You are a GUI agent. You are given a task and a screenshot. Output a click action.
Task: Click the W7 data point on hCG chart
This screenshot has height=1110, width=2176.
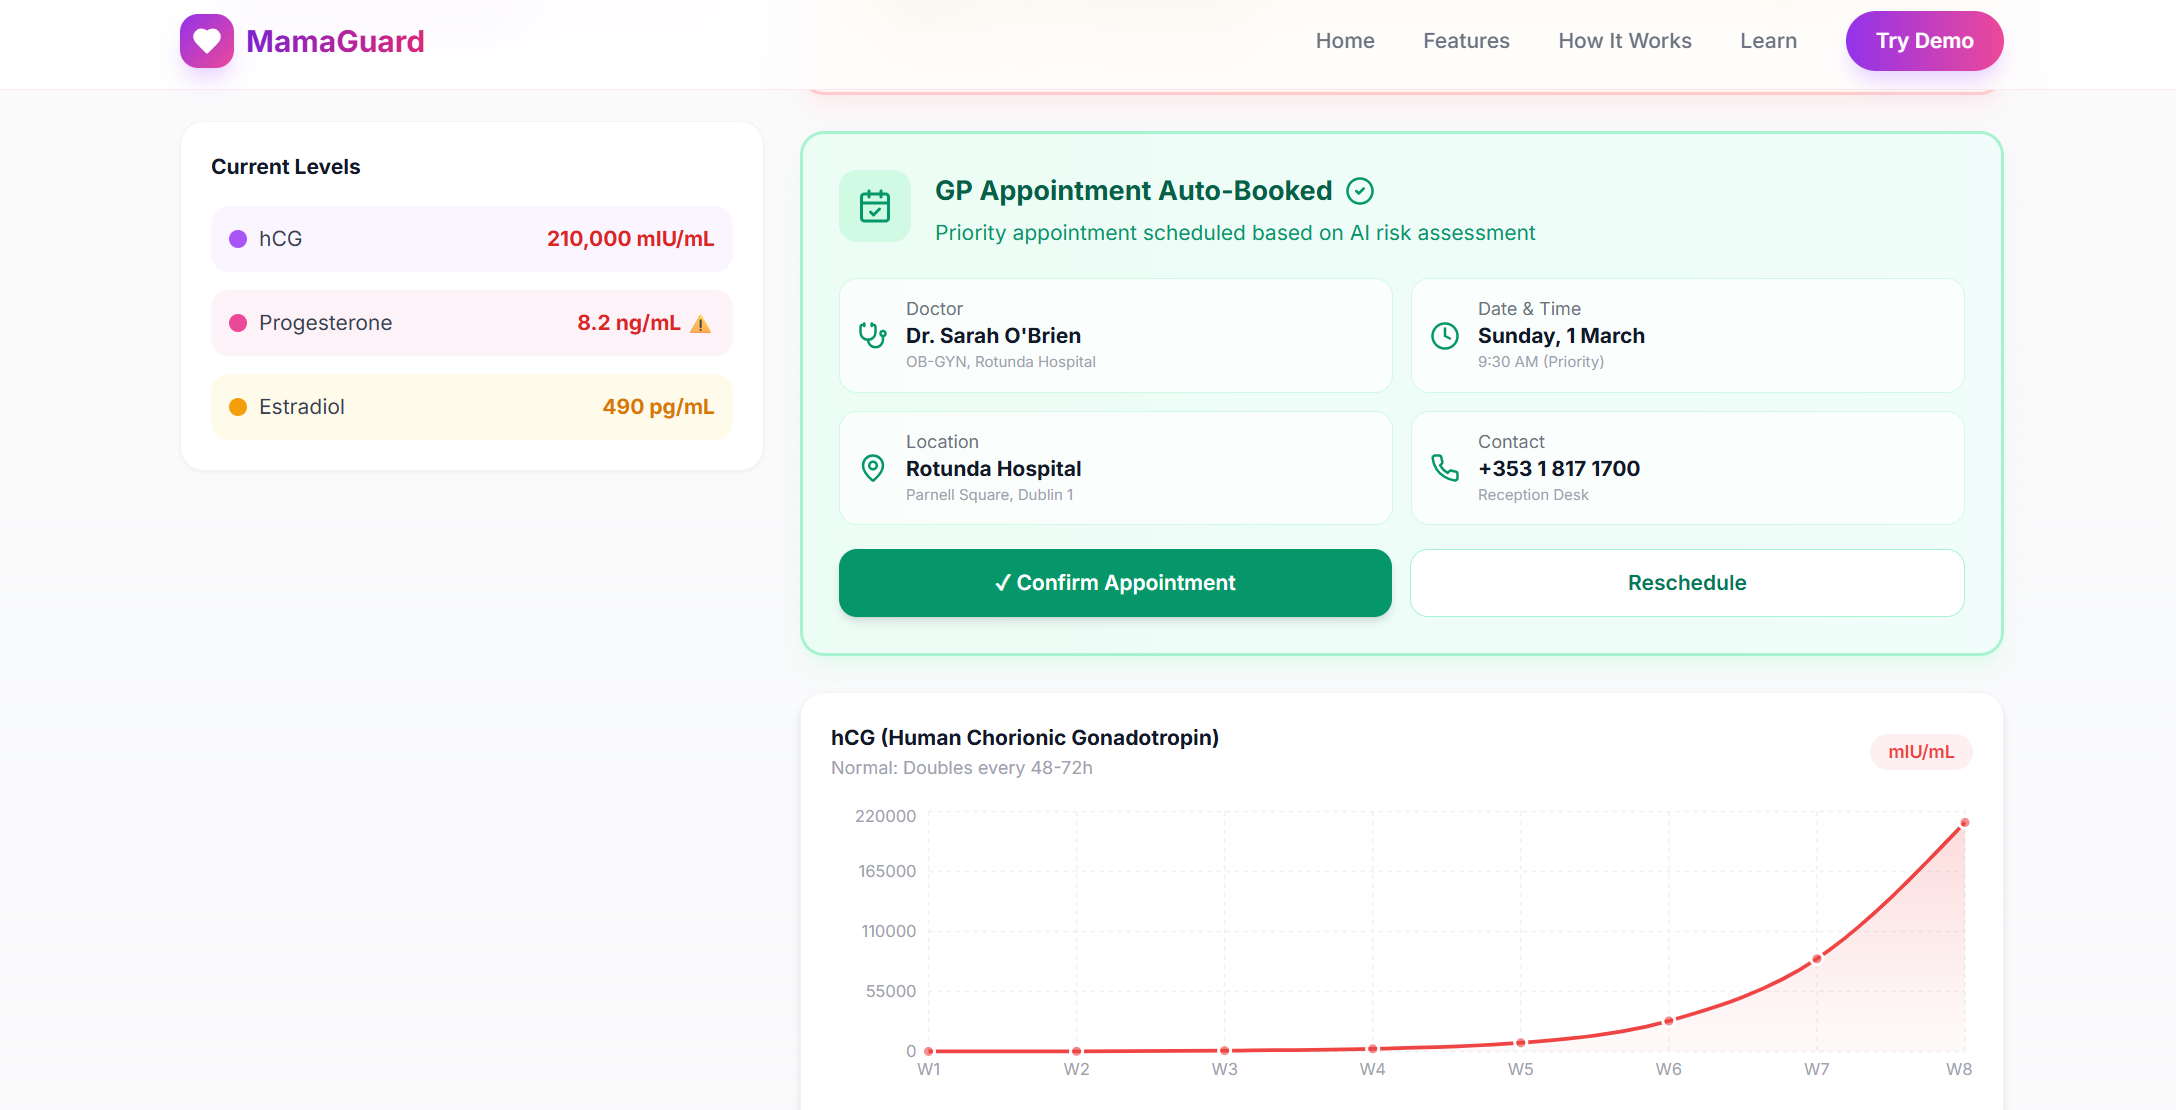1817,959
